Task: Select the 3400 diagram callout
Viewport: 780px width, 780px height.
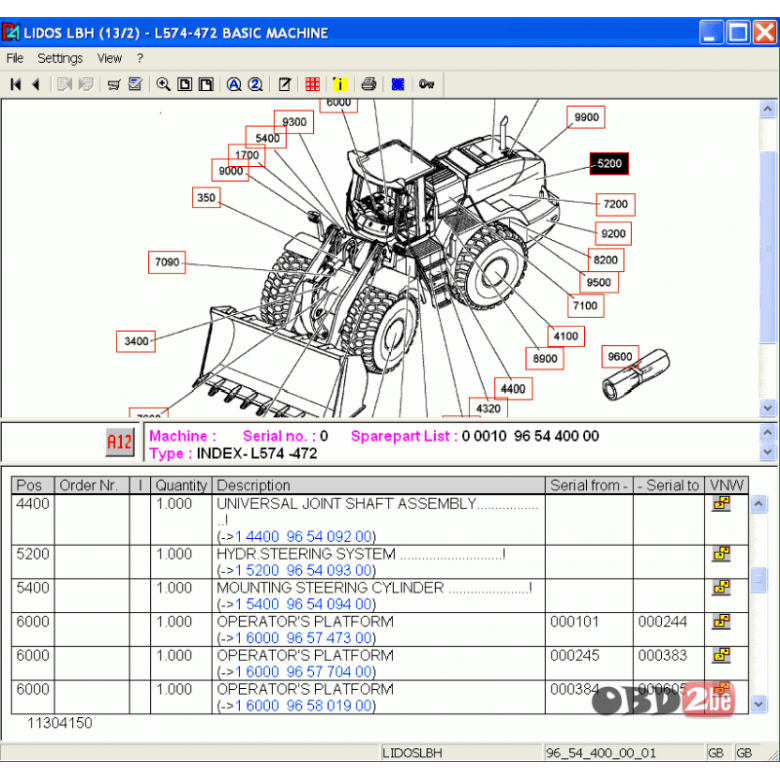Action: (x=136, y=341)
